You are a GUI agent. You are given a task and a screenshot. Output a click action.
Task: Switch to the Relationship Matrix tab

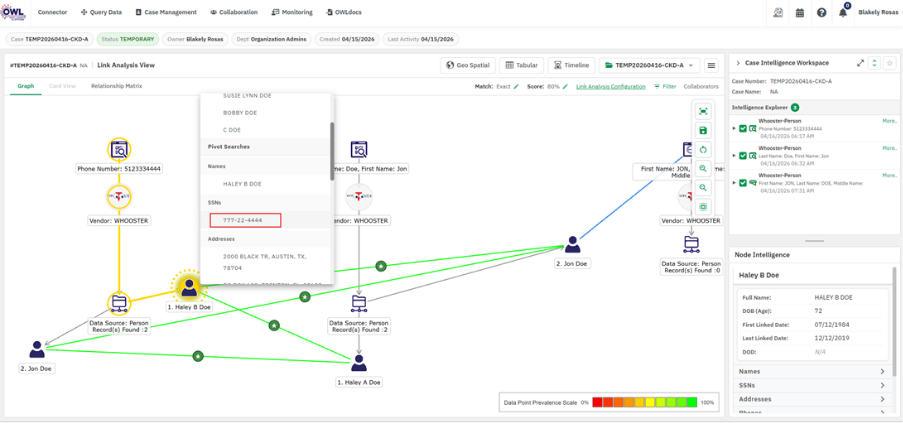116,86
